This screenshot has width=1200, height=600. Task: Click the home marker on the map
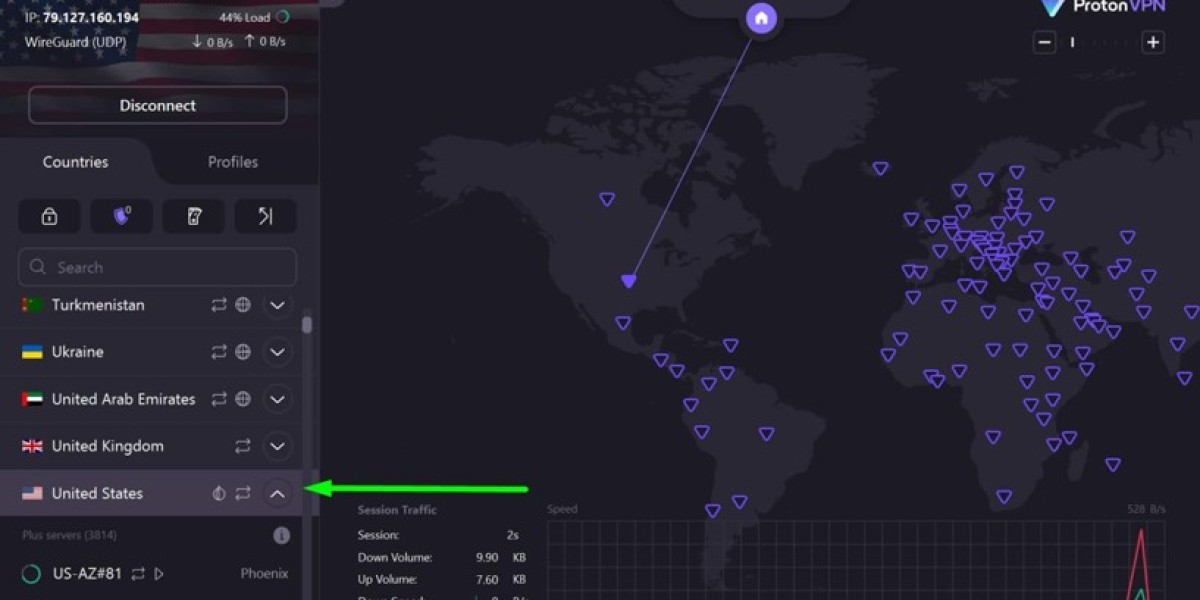pyautogui.click(x=762, y=18)
